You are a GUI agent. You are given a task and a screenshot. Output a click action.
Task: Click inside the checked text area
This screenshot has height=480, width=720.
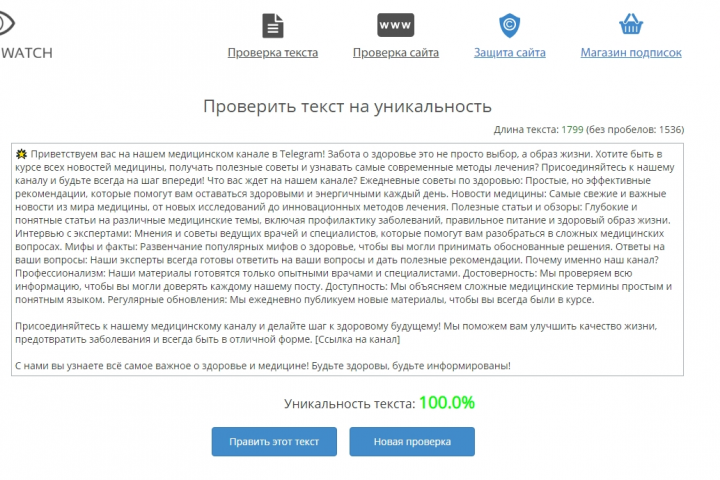point(347,260)
